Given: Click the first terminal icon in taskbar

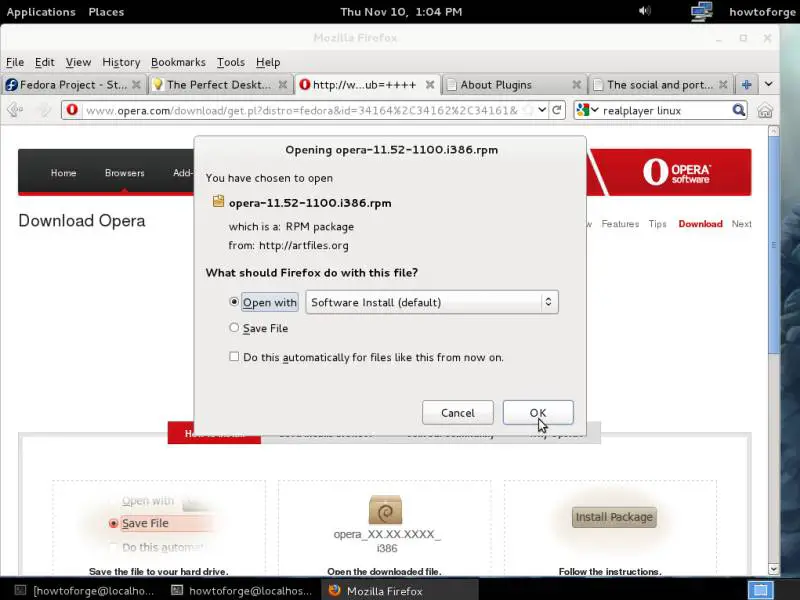Looking at the screenshot, I should pyautogui.click(x=20, y=590).
